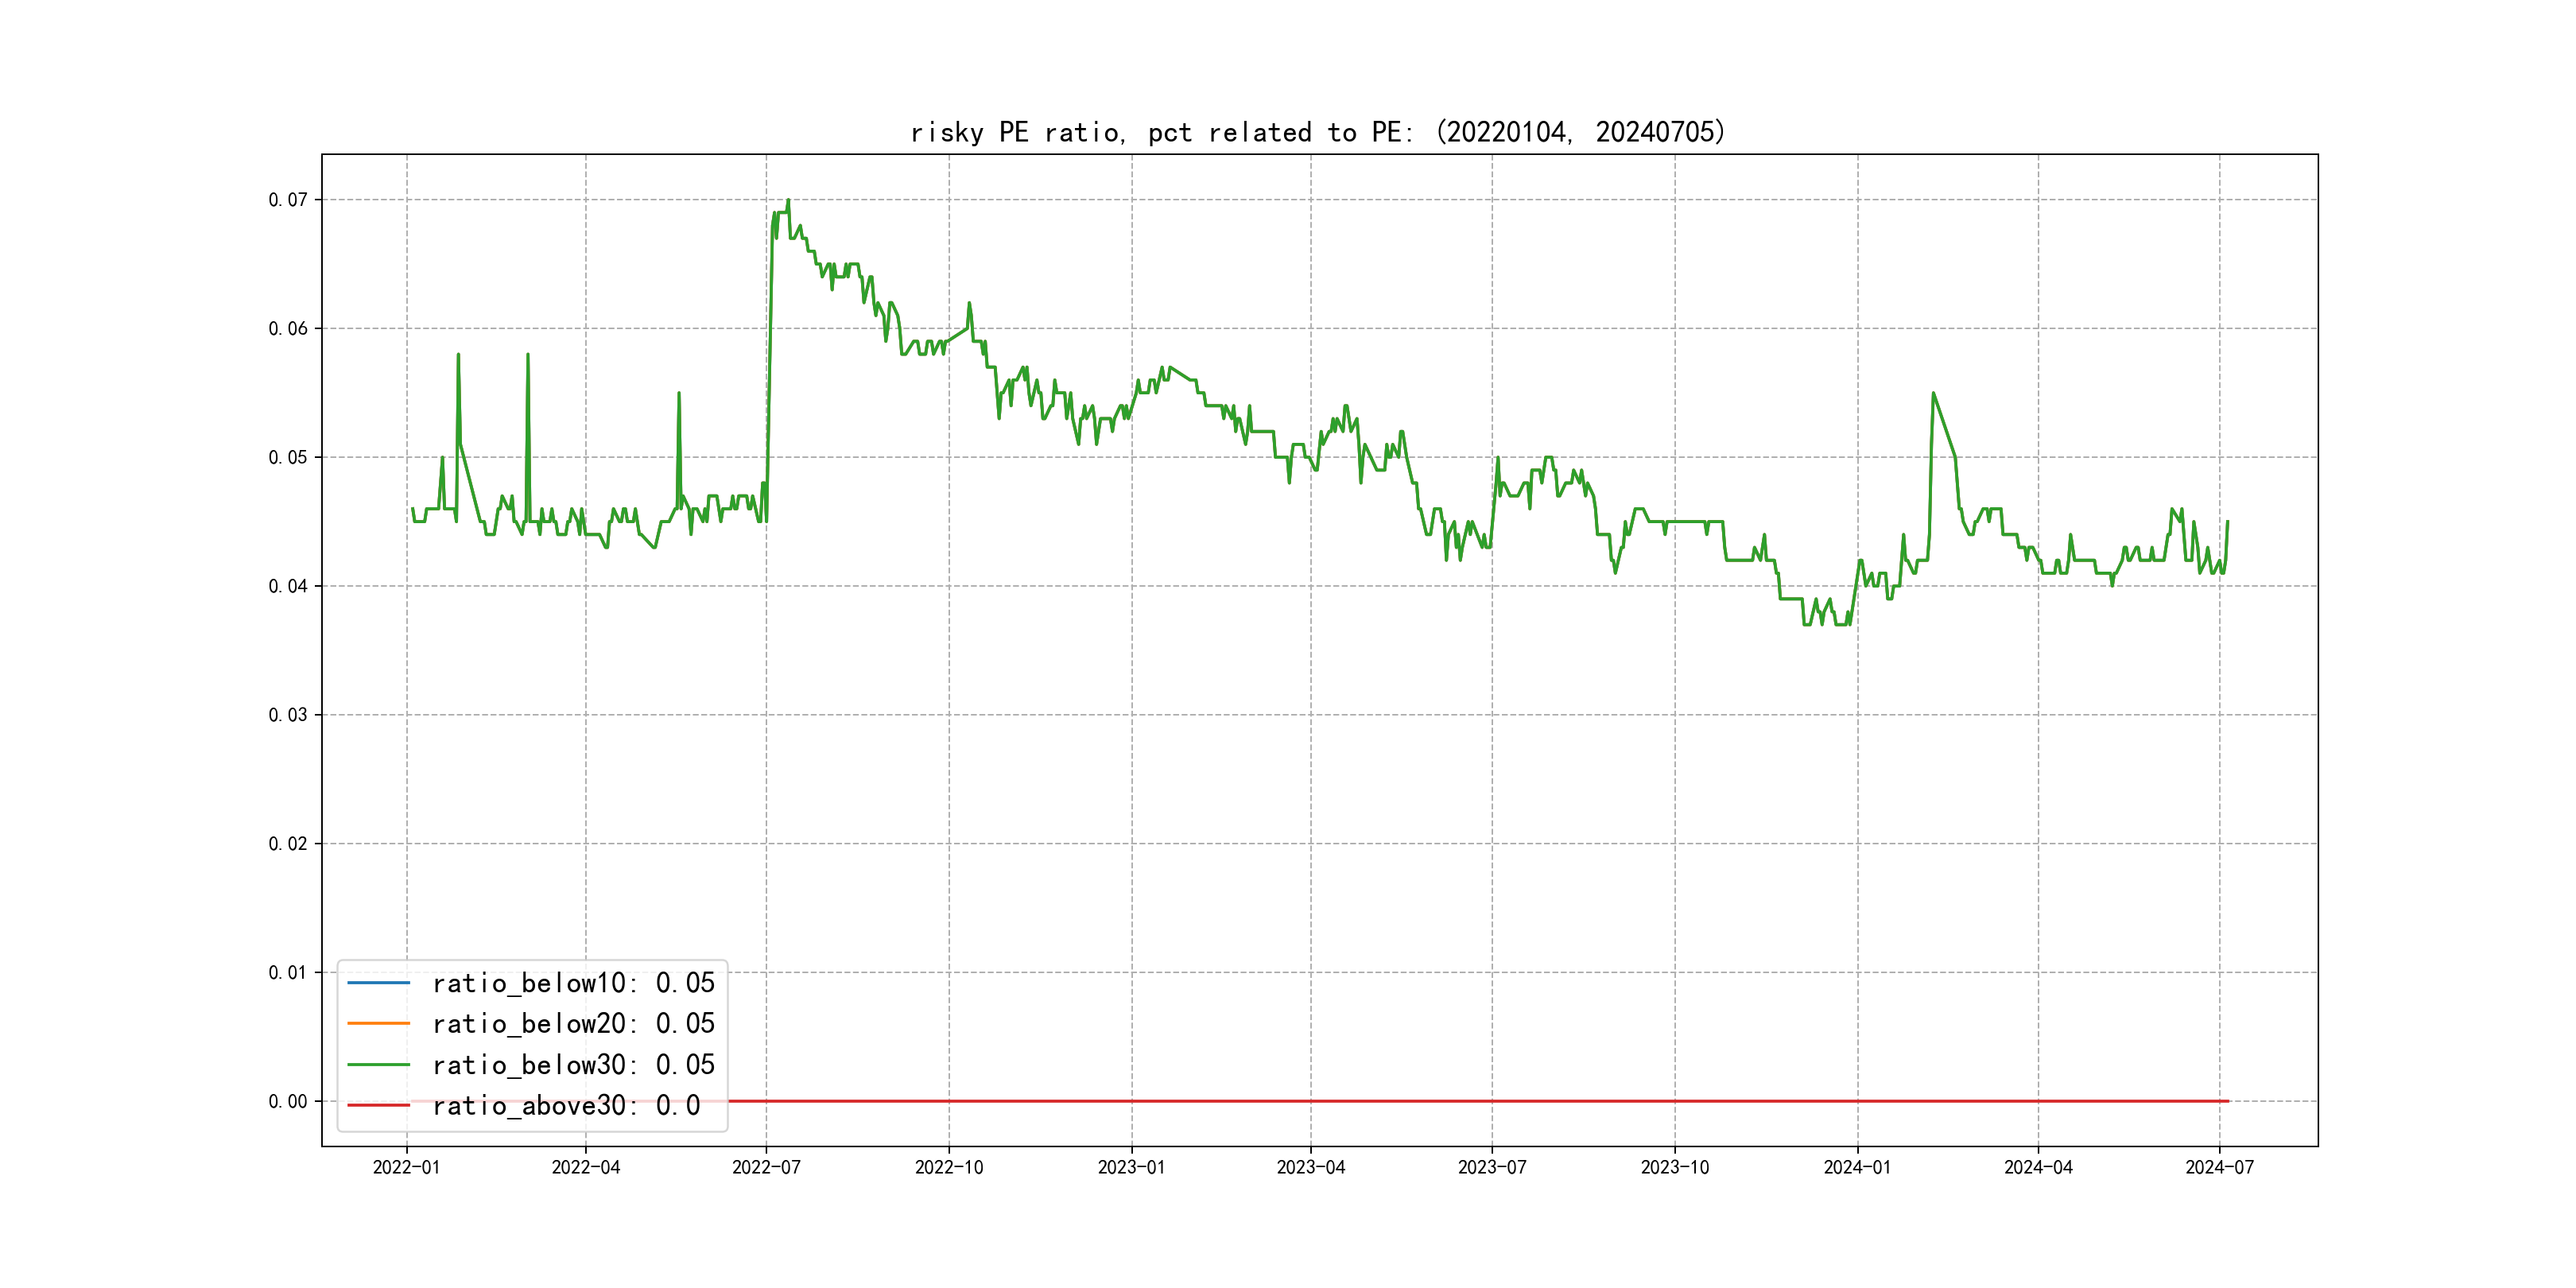Click the 2023-01 x-axis tick label
Screen dimensions: 2576x1288
[x=1131, y=1167]
